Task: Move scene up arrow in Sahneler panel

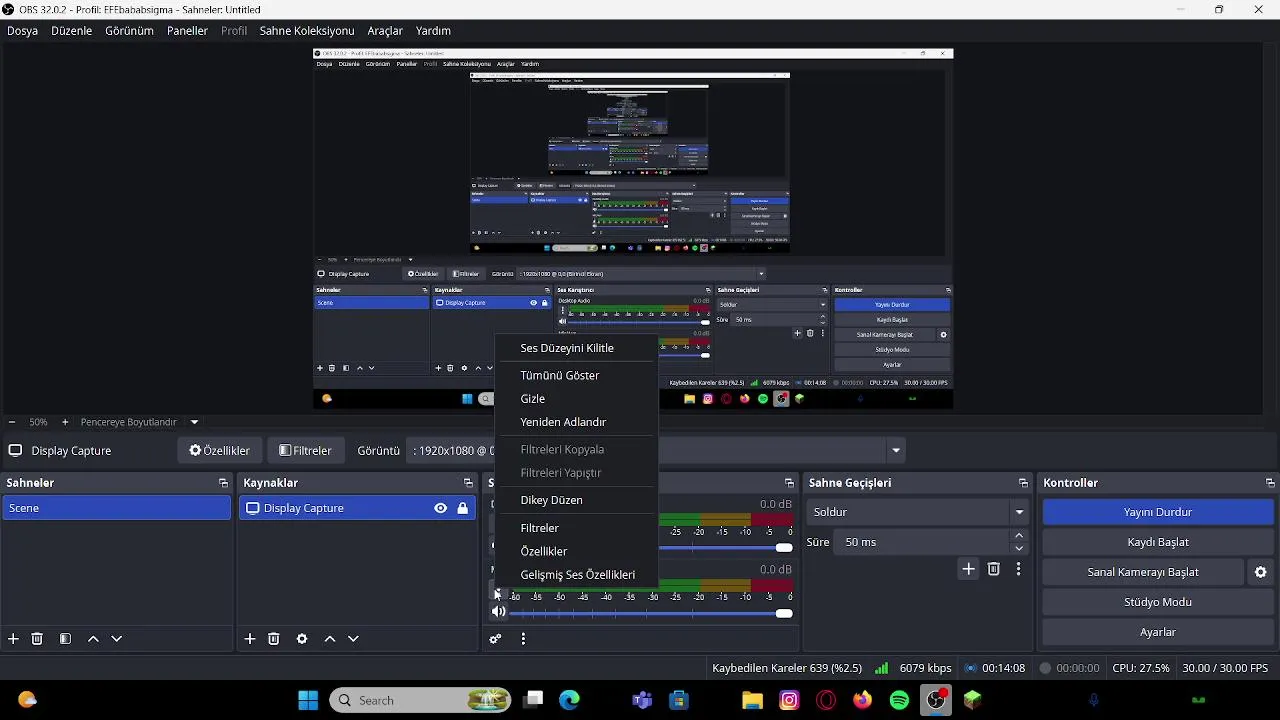Action: (x=93, y=639)
